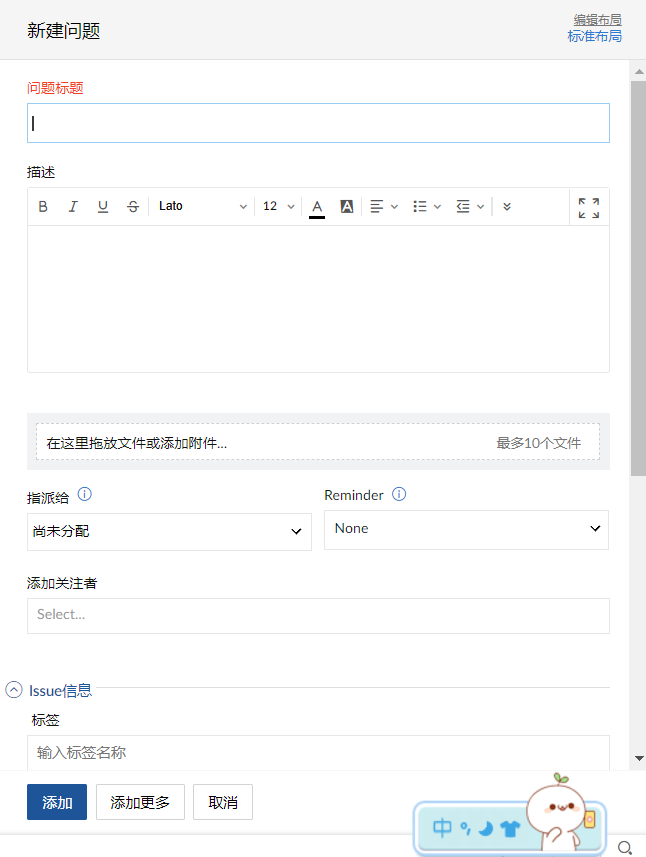646x857 pixels.
Task: Show more editor toolbar options
Action: [507, 207]
